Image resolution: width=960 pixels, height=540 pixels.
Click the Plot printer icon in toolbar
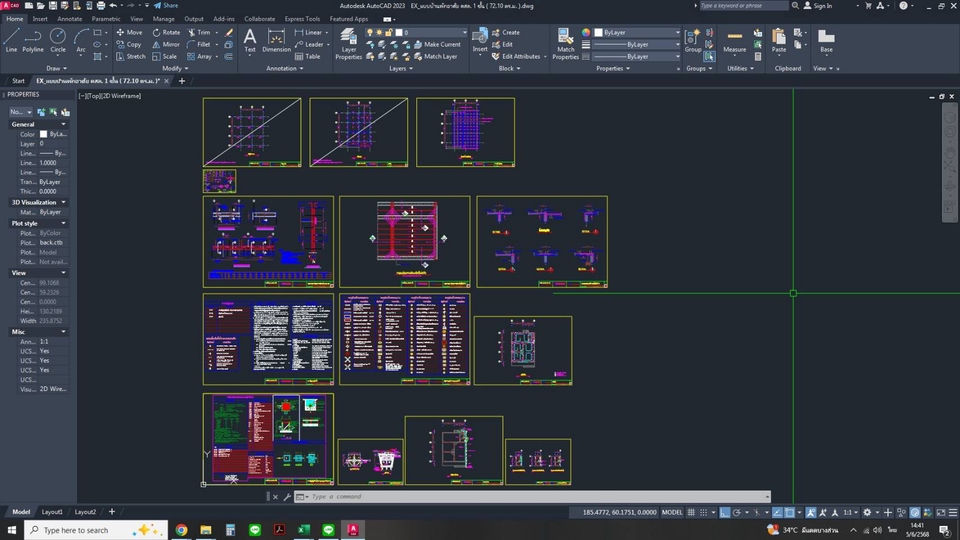click(x=100, y=6)
